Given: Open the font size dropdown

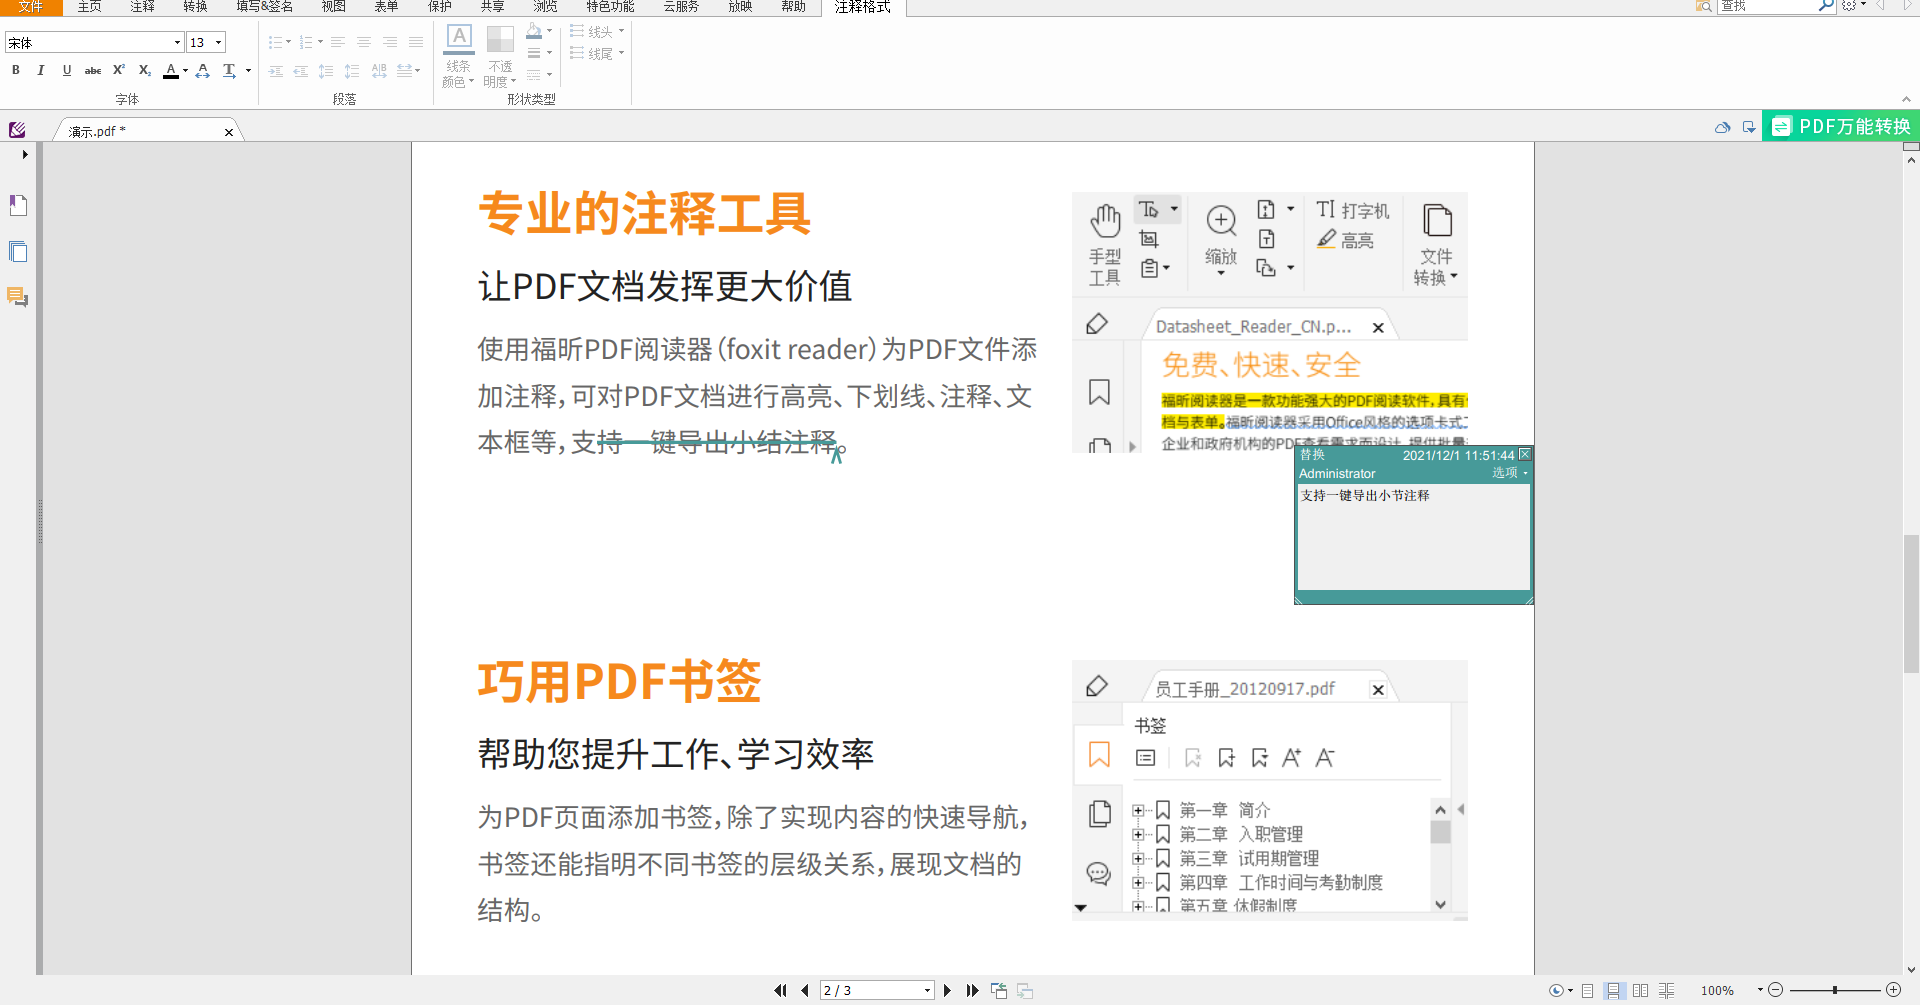Looking at the screenshot, I should [x=219, y=42].
